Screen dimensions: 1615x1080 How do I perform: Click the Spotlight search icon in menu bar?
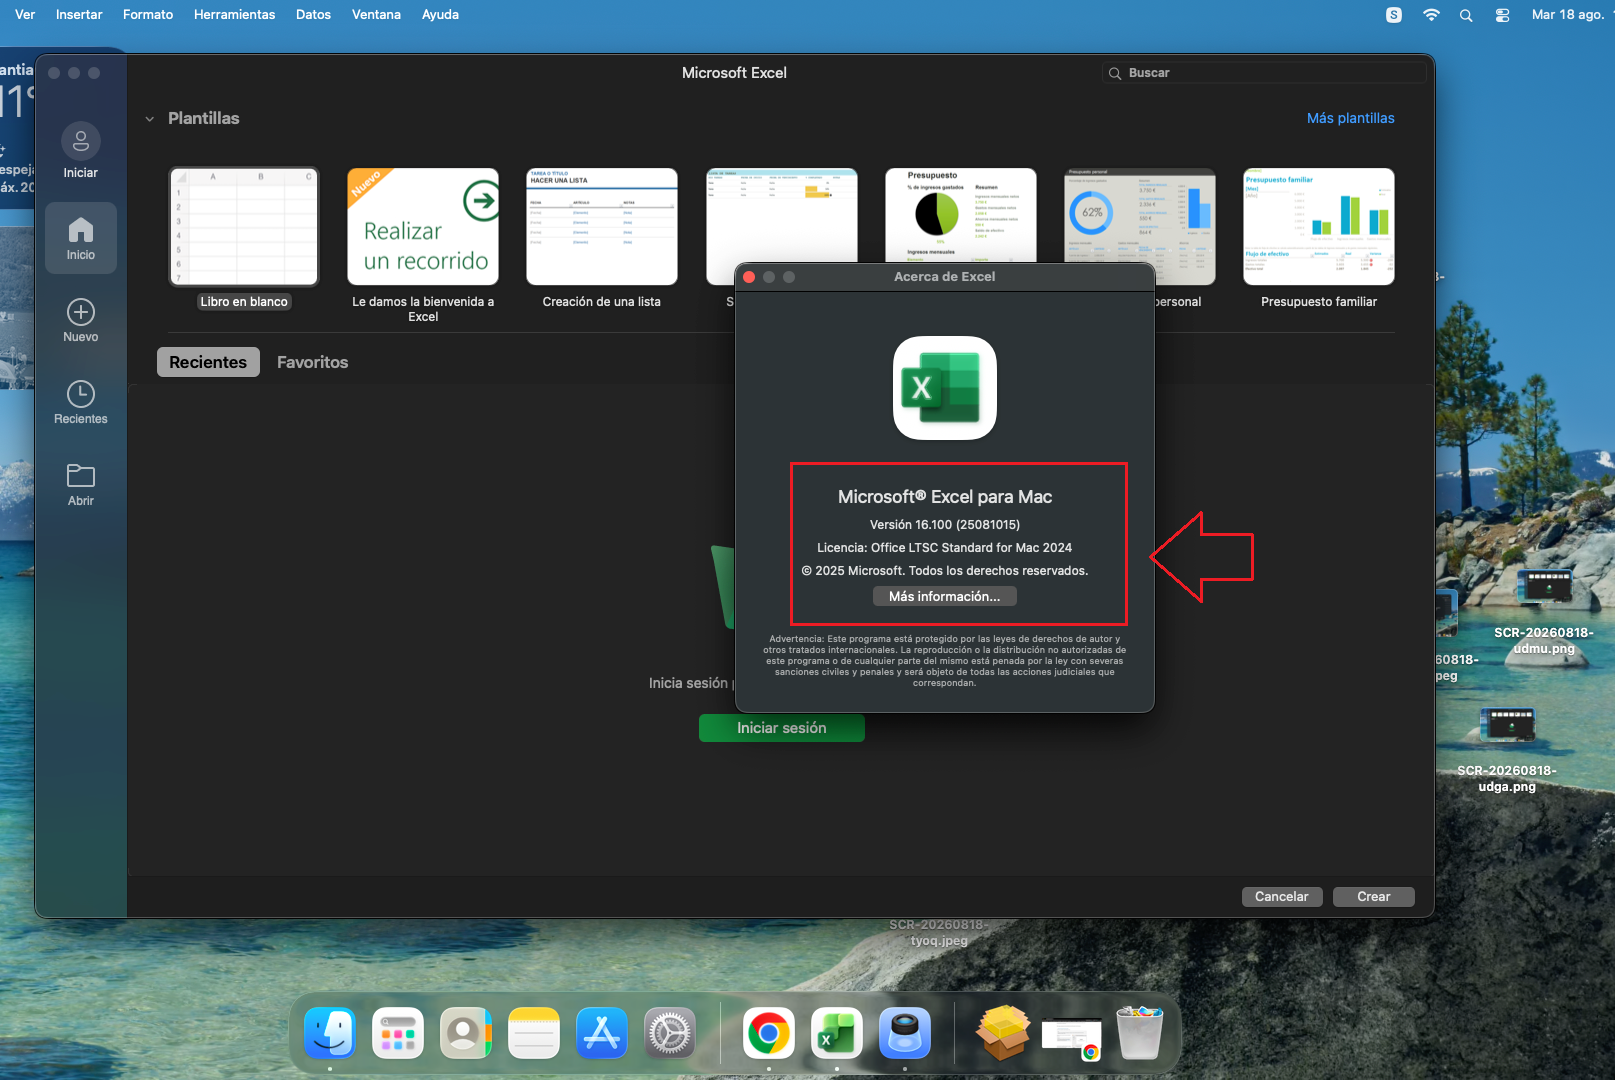1466,15
